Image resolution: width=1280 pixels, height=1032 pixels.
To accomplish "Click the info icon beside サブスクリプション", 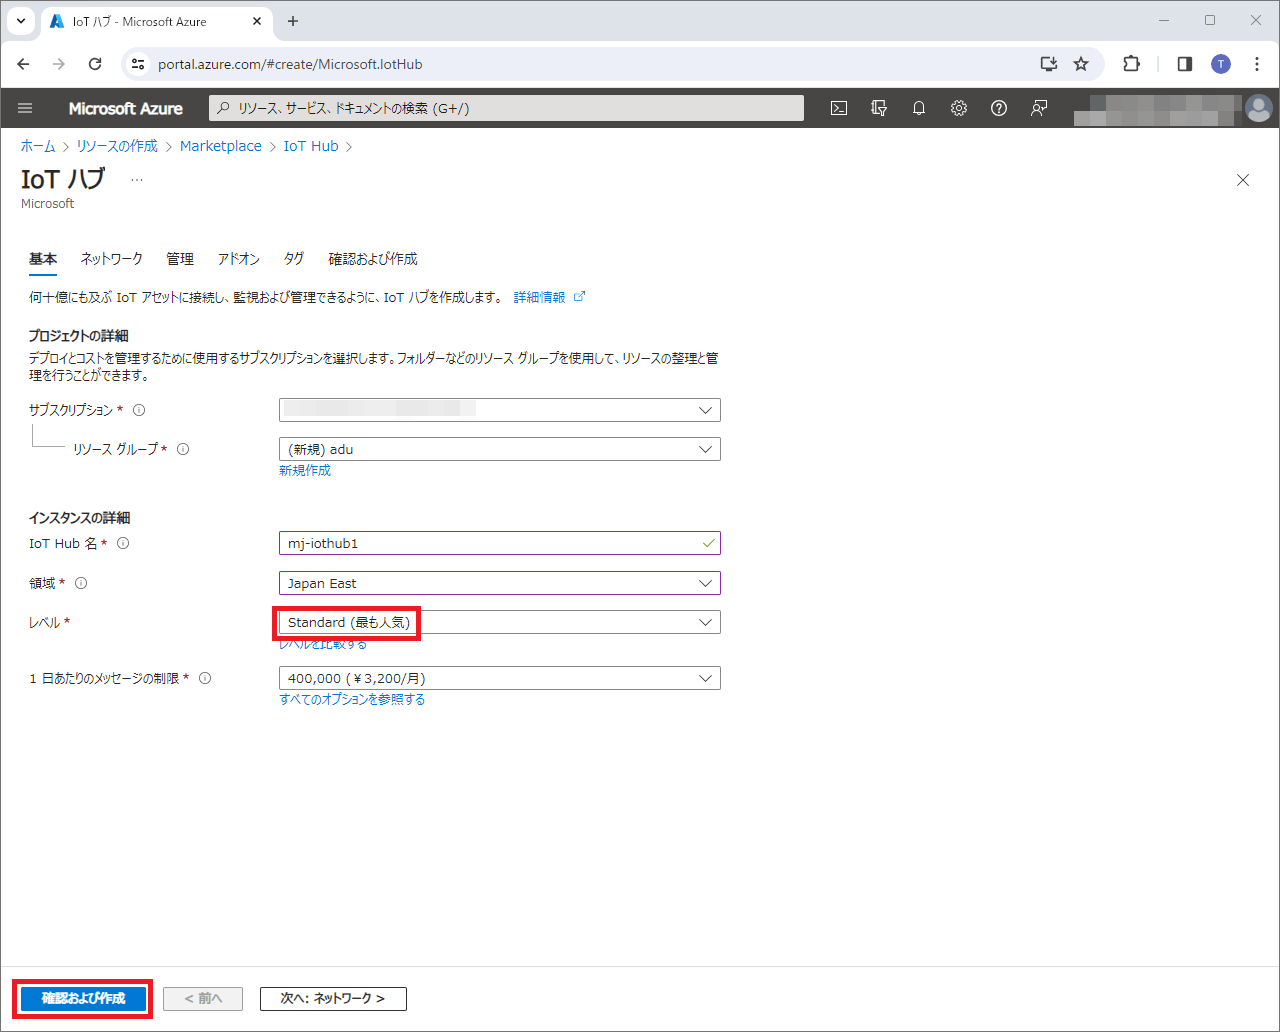I will pyautogui.click(x=139, y=410).
